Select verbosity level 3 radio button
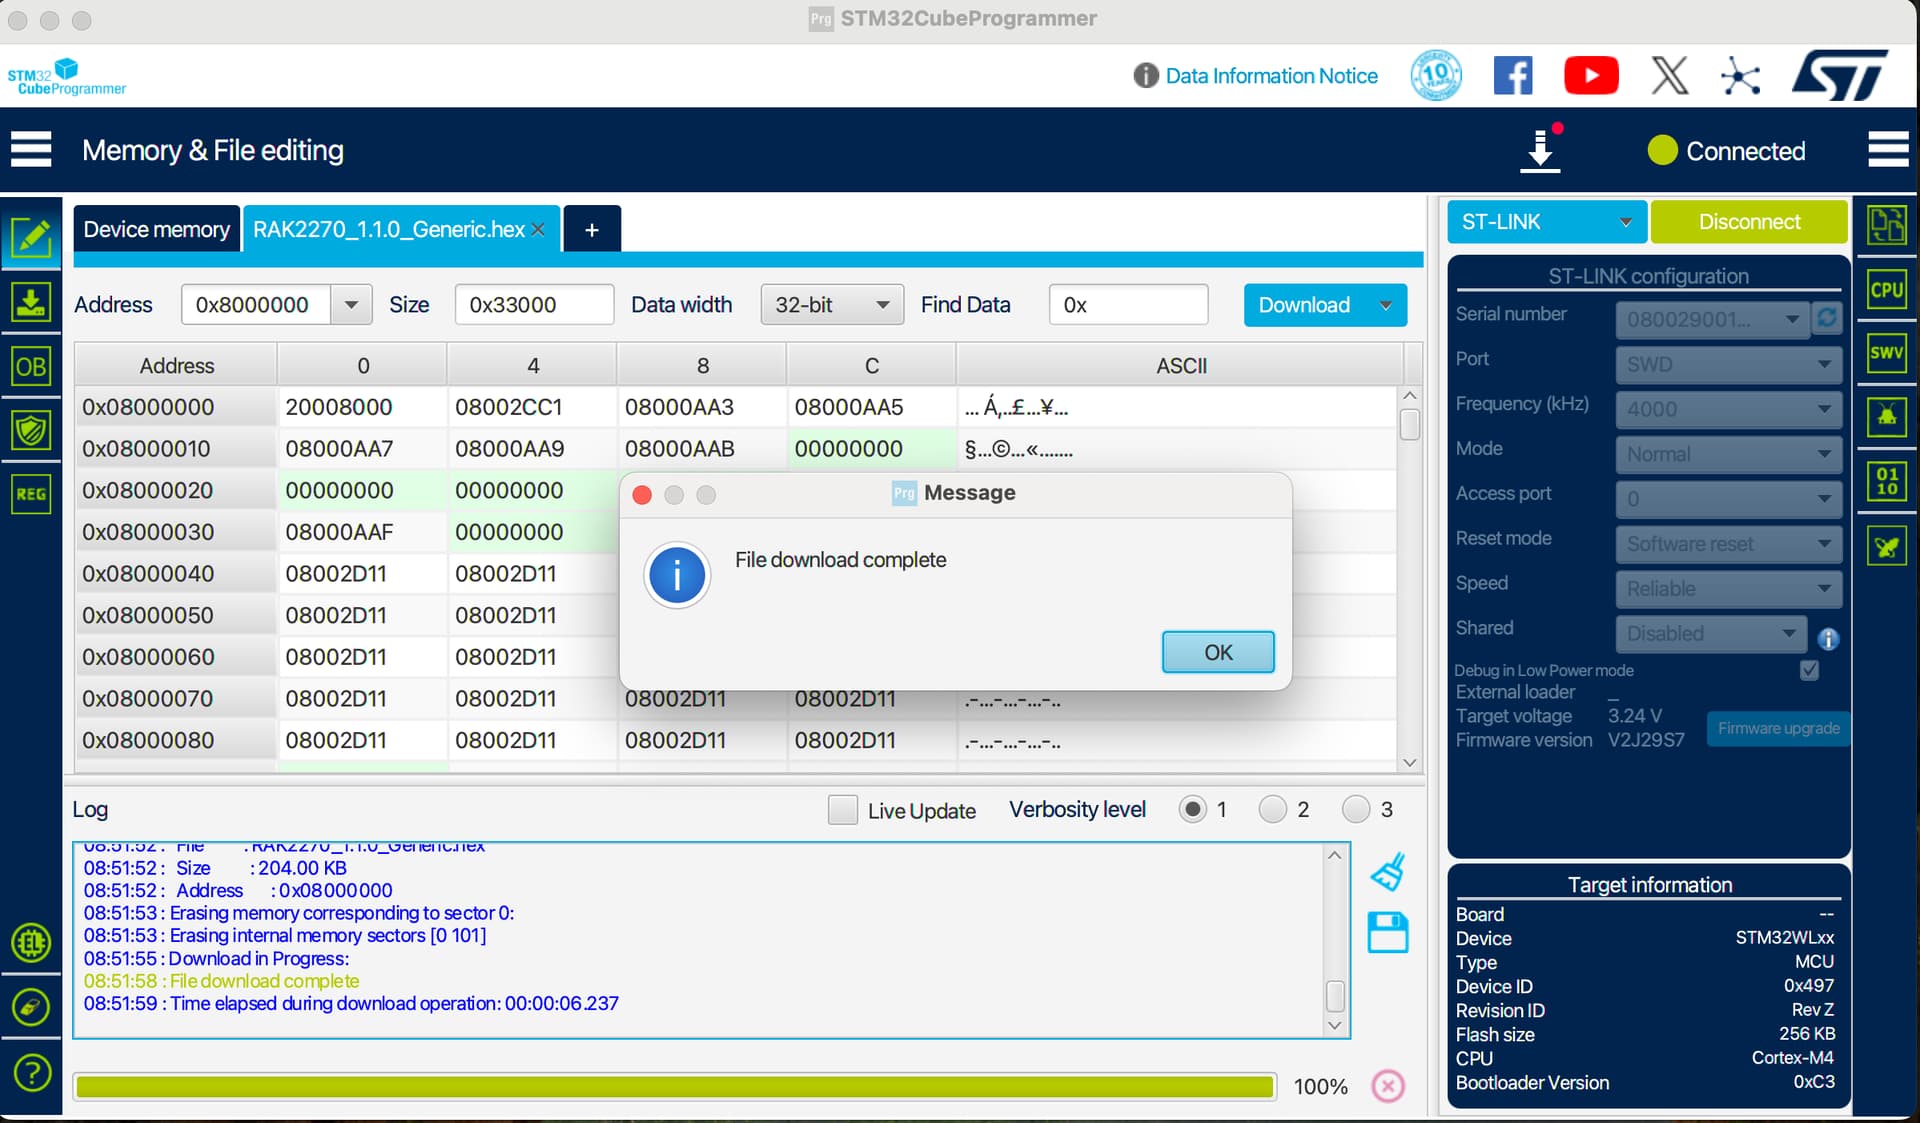Viewport: 1920px width, 1123px height. [x=1355, y=809]
